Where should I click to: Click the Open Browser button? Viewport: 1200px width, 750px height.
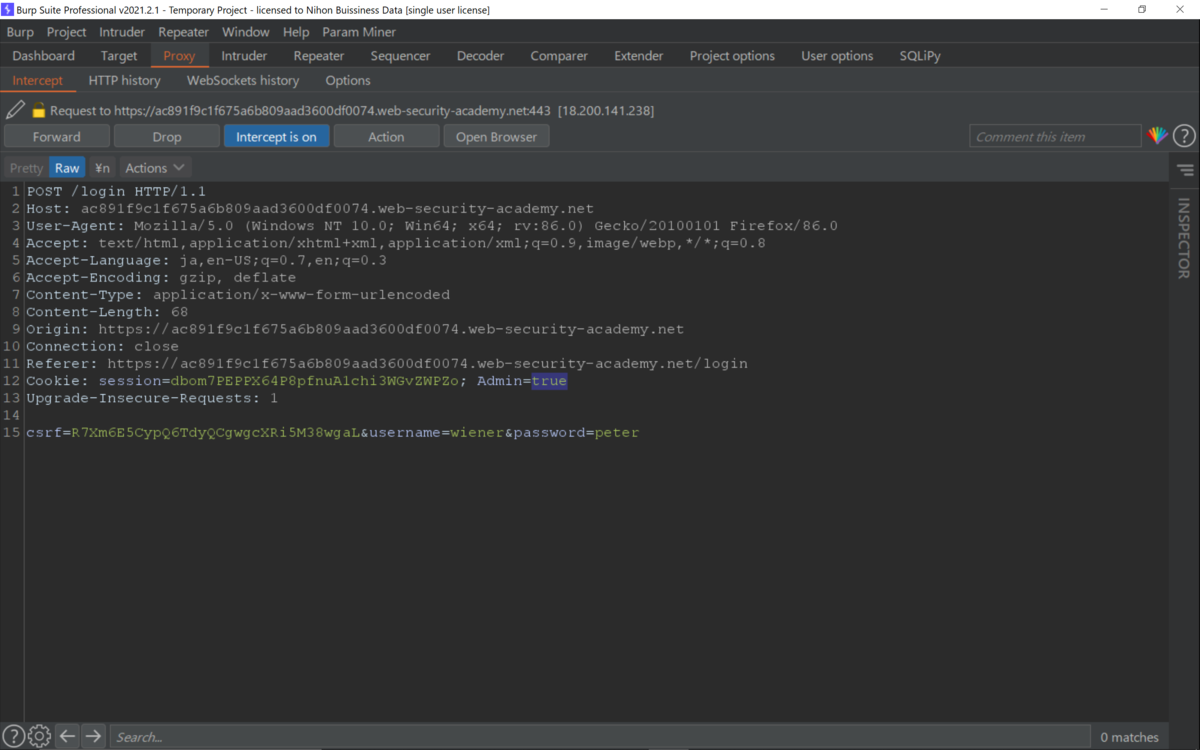[x=497, y=137]
